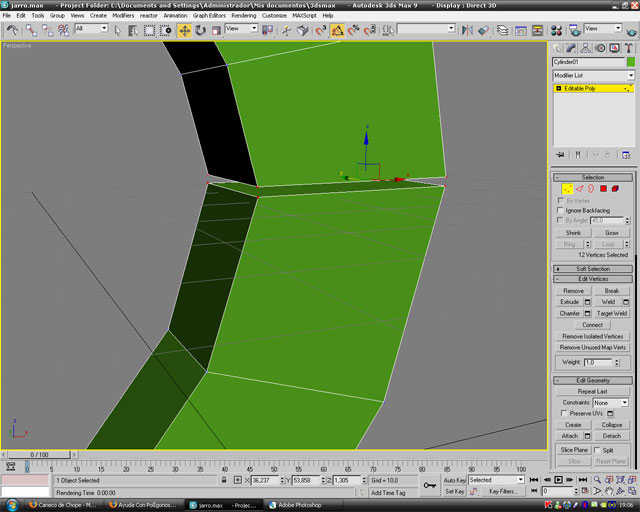
Task: Toggle the Selection Lock padlock
Action: 224,480
